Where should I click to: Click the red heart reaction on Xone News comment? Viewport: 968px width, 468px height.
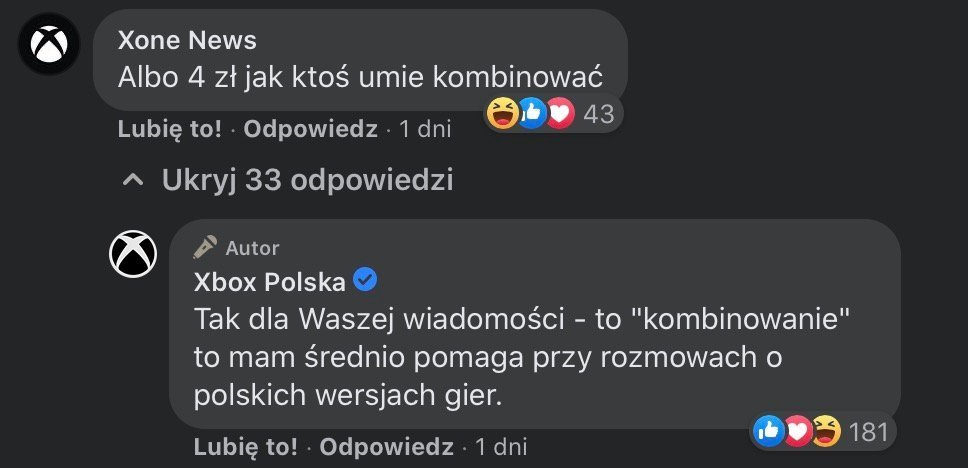click(559, 114)
